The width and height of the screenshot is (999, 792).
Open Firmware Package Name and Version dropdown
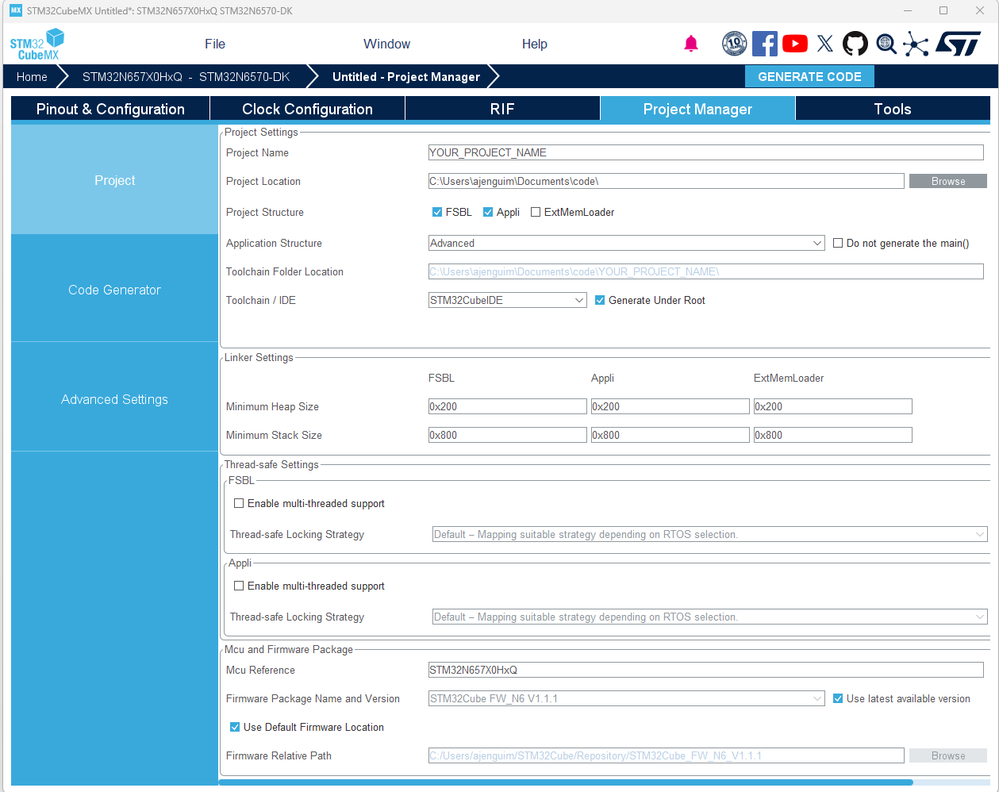click(626, 698)
